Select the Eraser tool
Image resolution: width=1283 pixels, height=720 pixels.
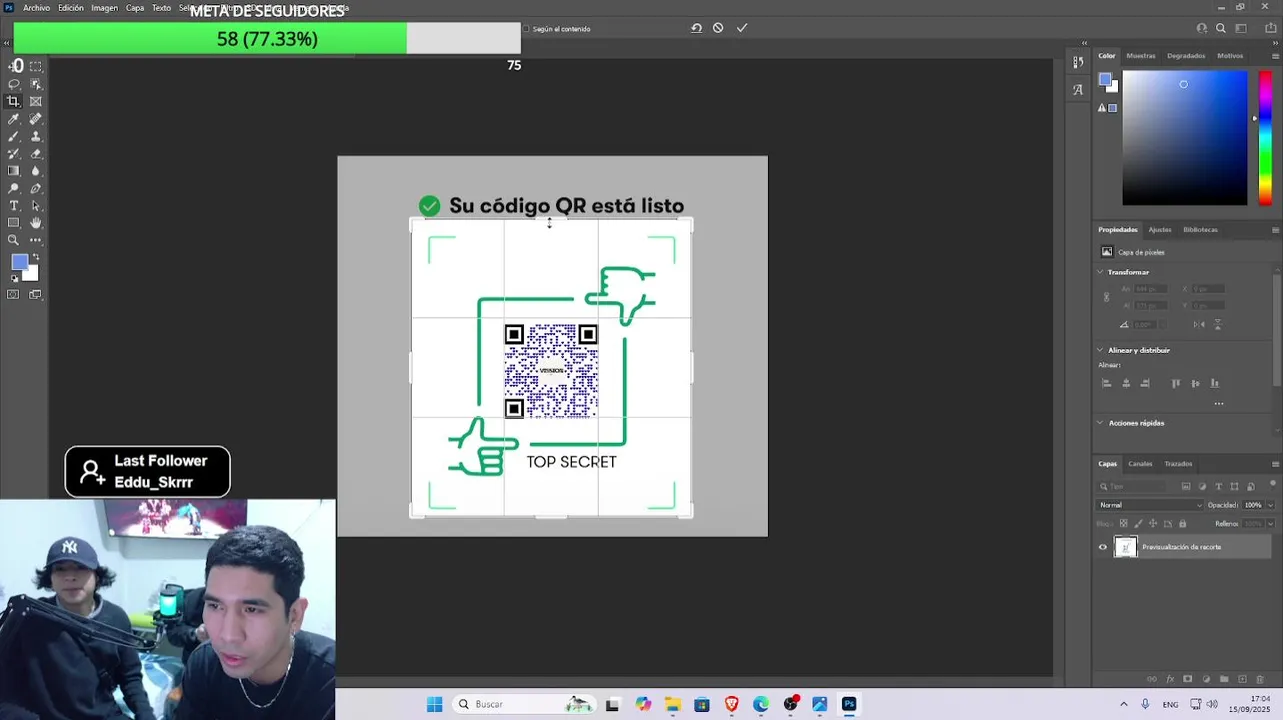pyautogui.click(x=36, y=153)
